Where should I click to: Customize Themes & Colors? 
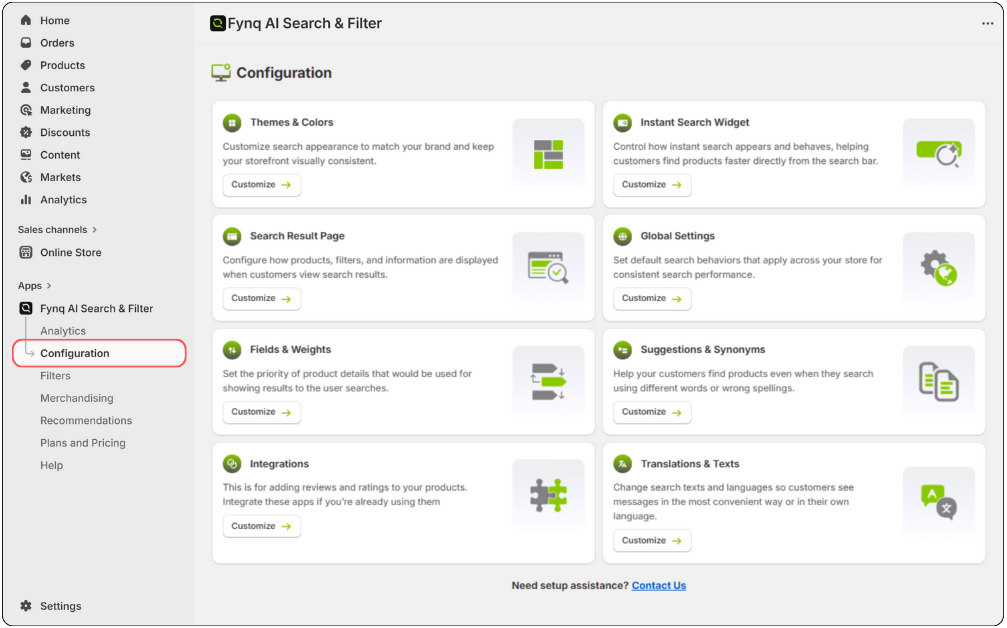(x=261, y=185)
